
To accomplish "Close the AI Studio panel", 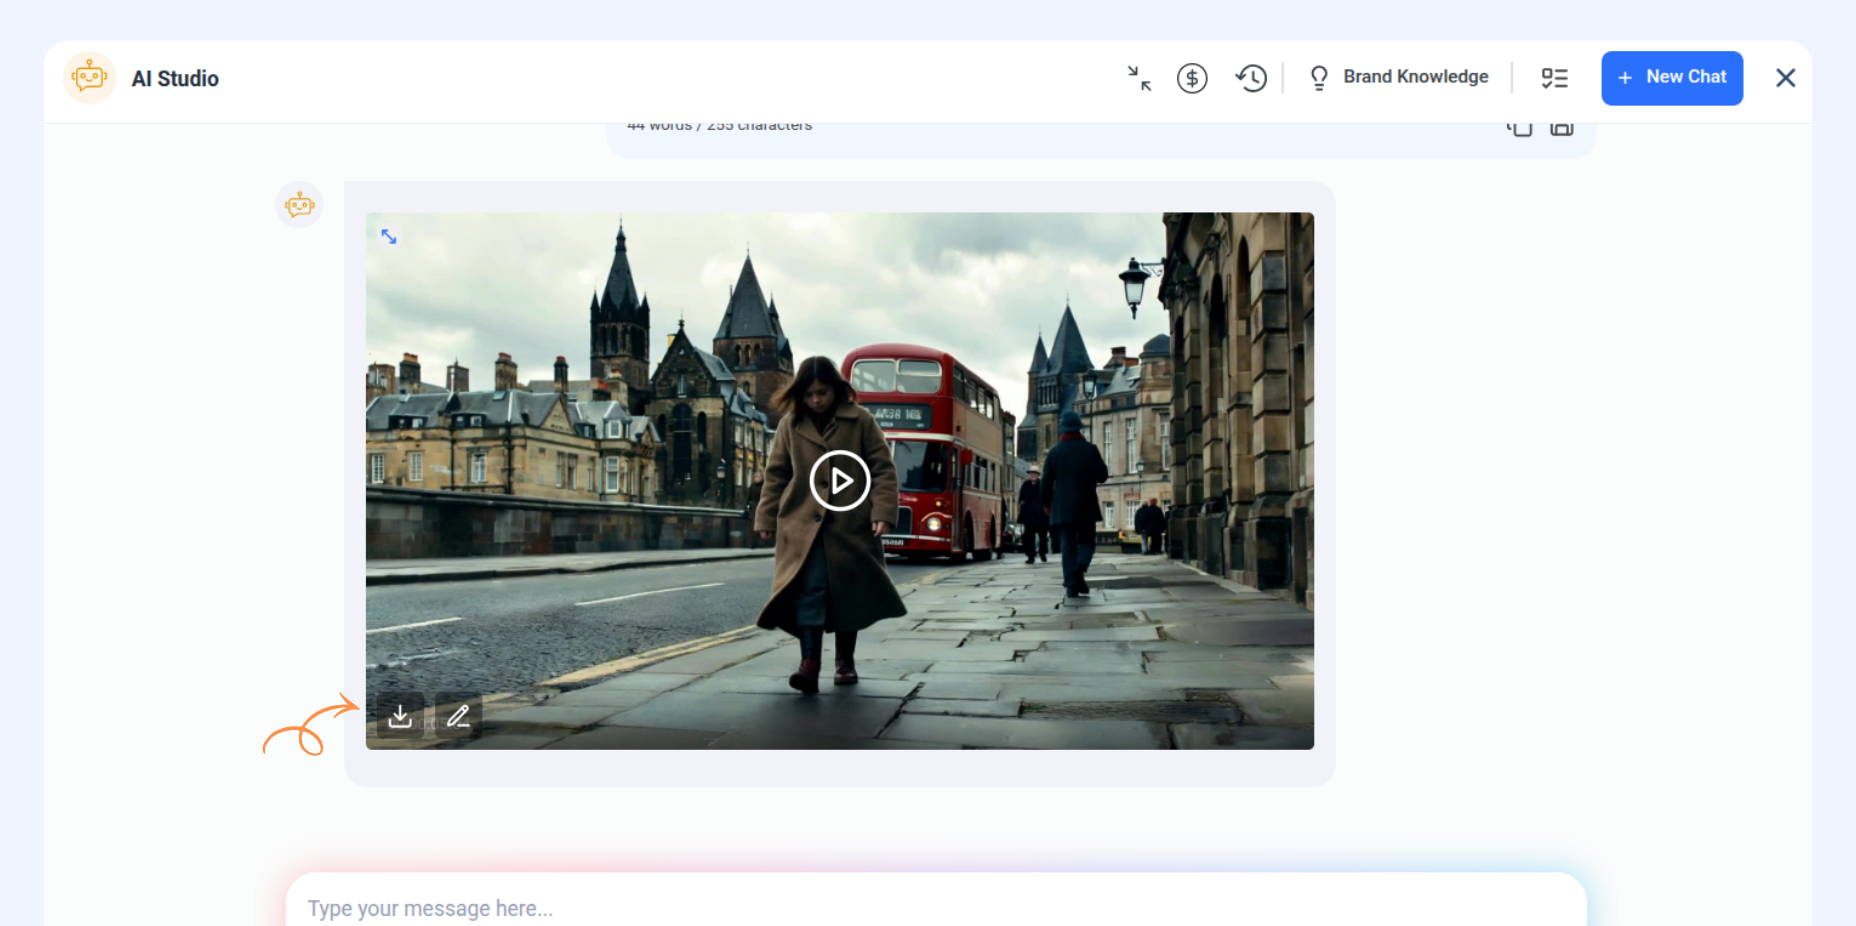I will click(x=1785, y=78).
